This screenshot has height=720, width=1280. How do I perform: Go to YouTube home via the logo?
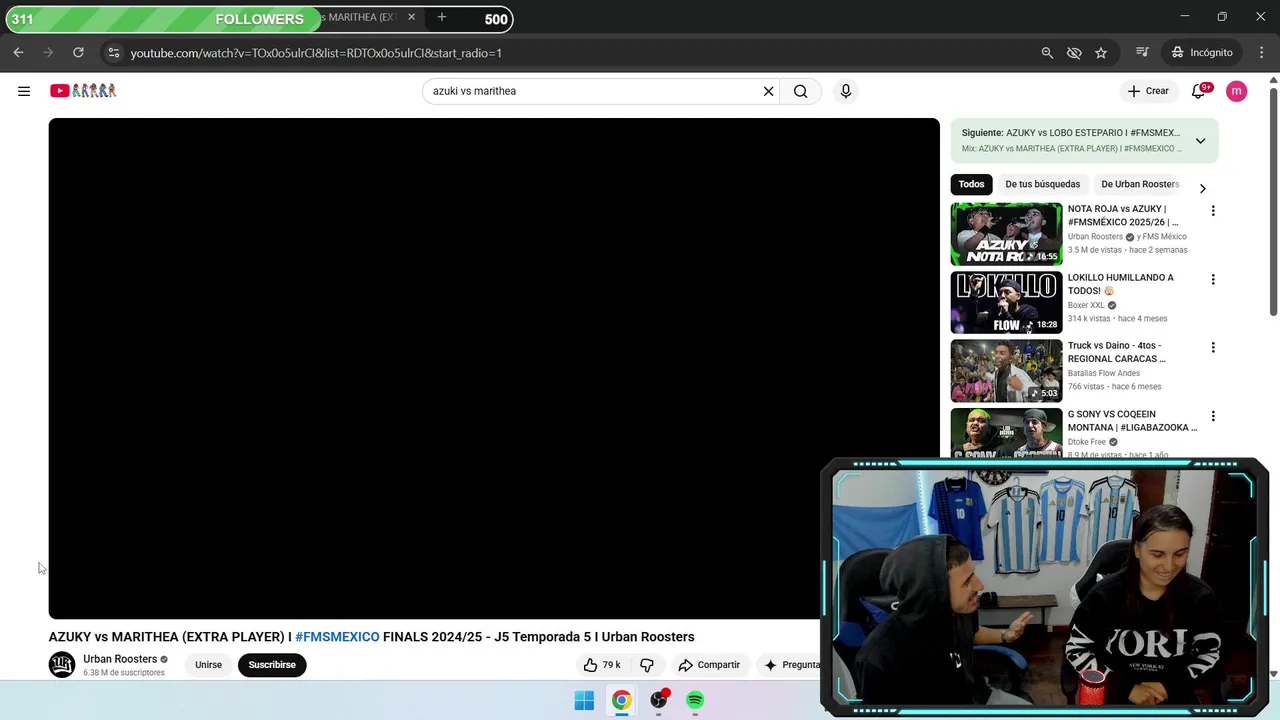click(x=83, y=91)
